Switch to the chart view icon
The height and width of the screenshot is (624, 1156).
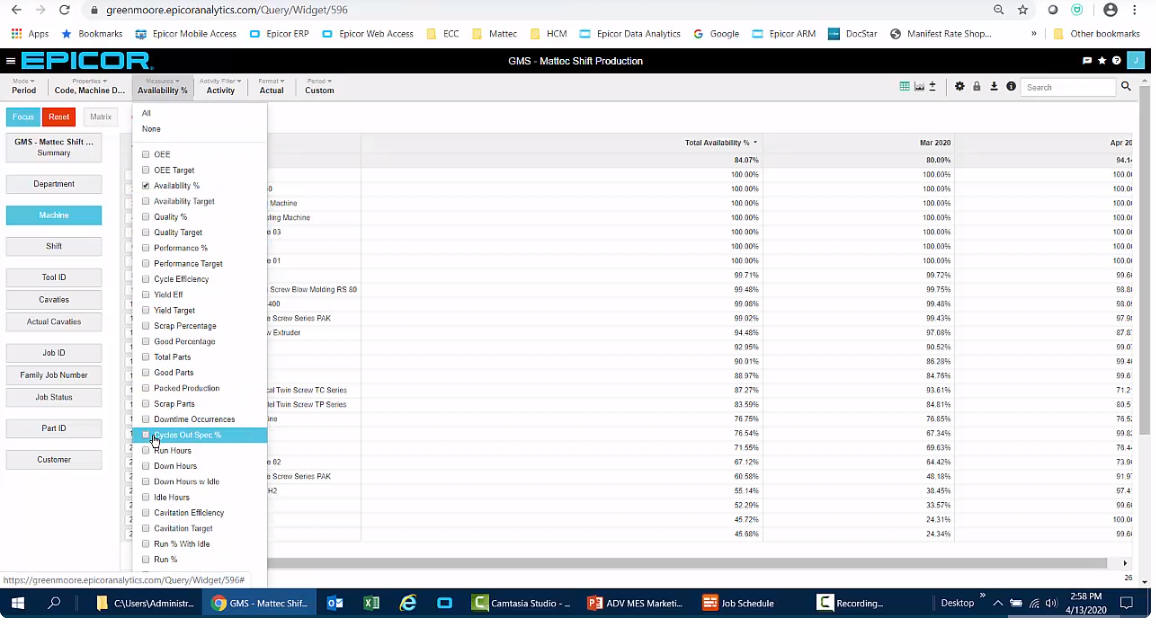[x=919, y=86]
